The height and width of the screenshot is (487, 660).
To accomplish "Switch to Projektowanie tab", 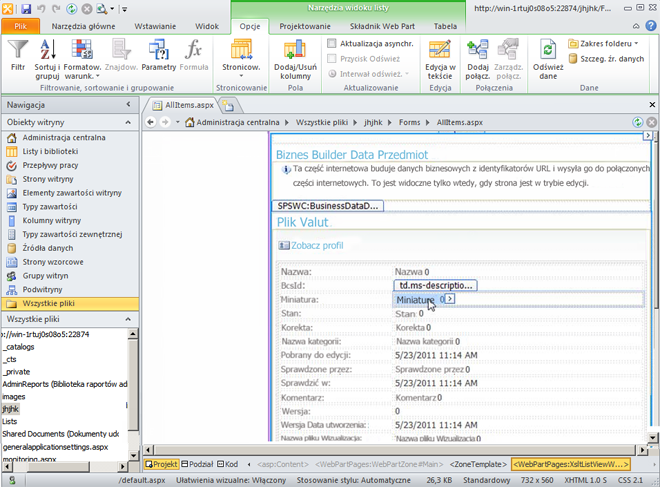I will [x=305, y=26].
